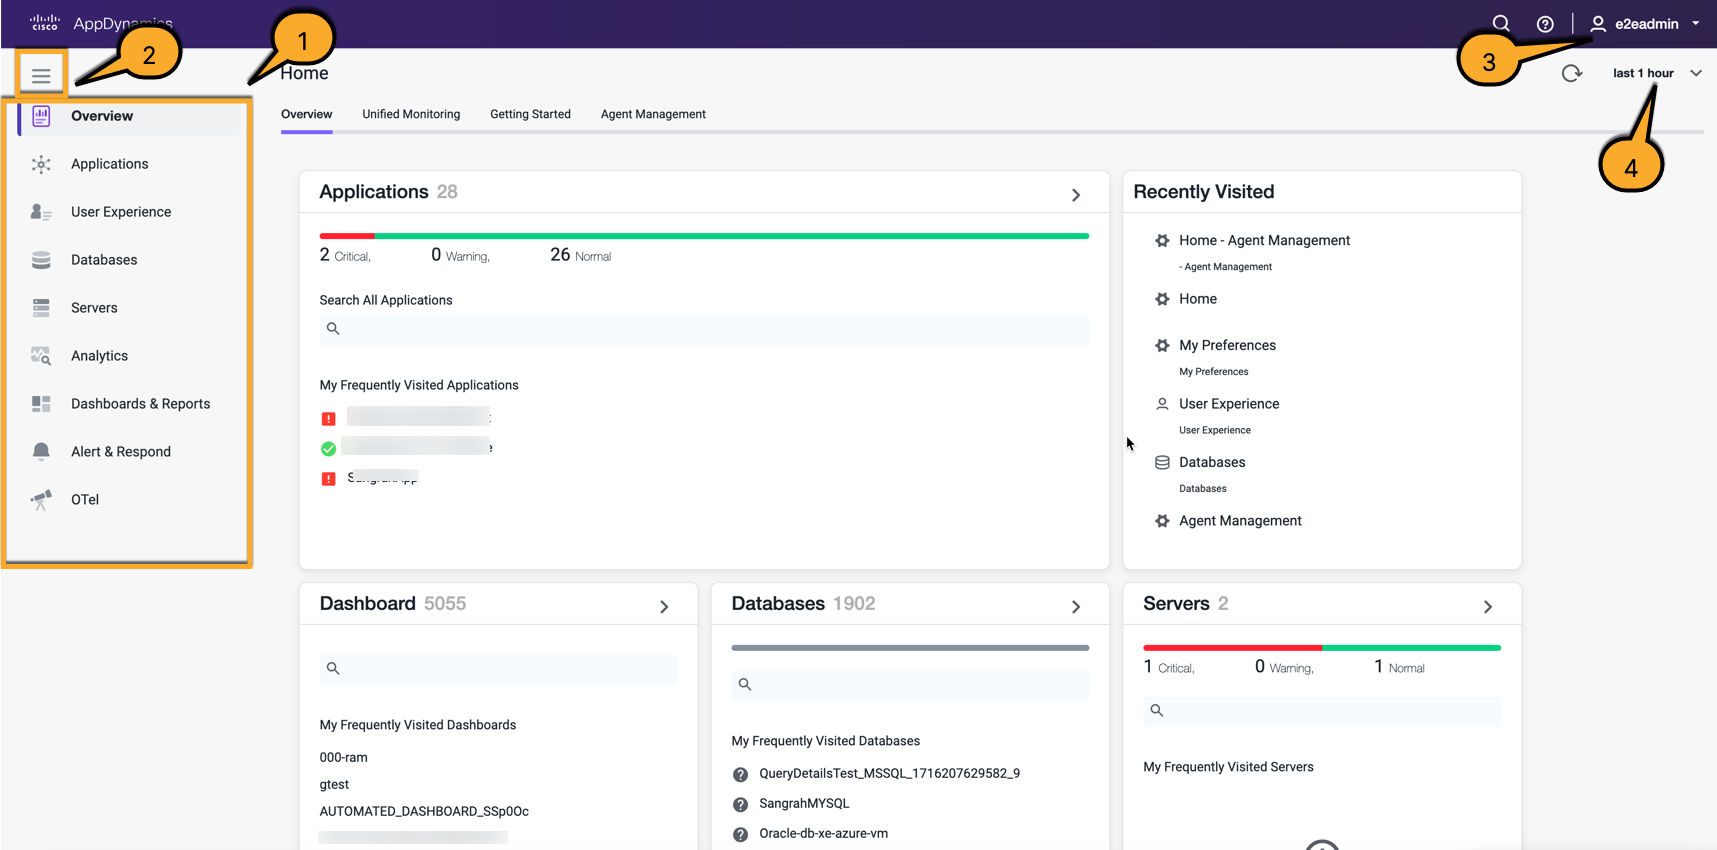Open Home - Agent Management recent link
1717x850 pixels.
(1264, 241)
